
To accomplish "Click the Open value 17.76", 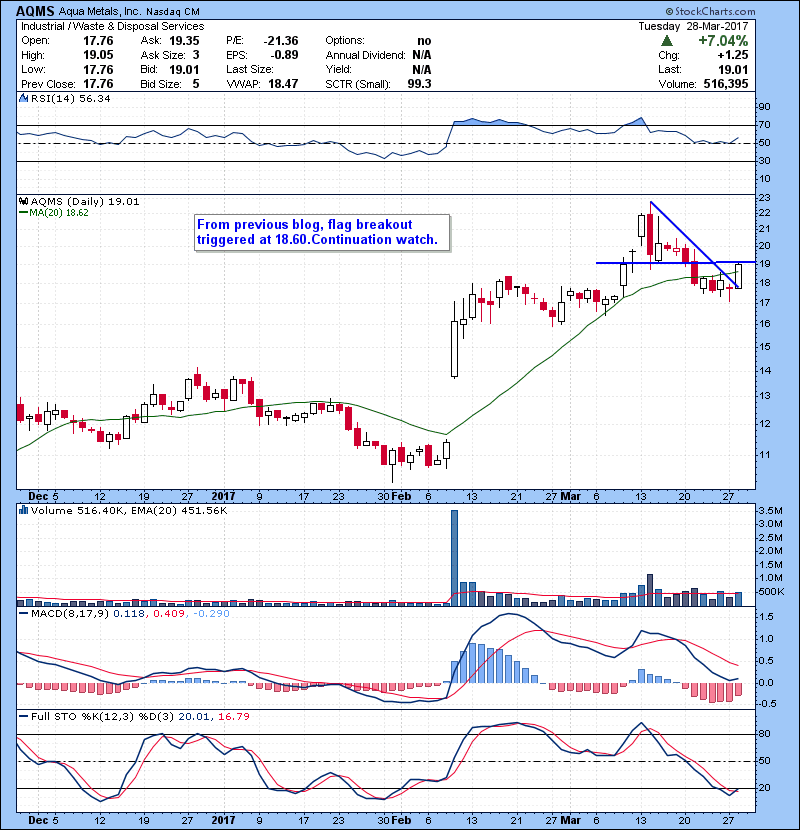I will [x=98, y=41].
